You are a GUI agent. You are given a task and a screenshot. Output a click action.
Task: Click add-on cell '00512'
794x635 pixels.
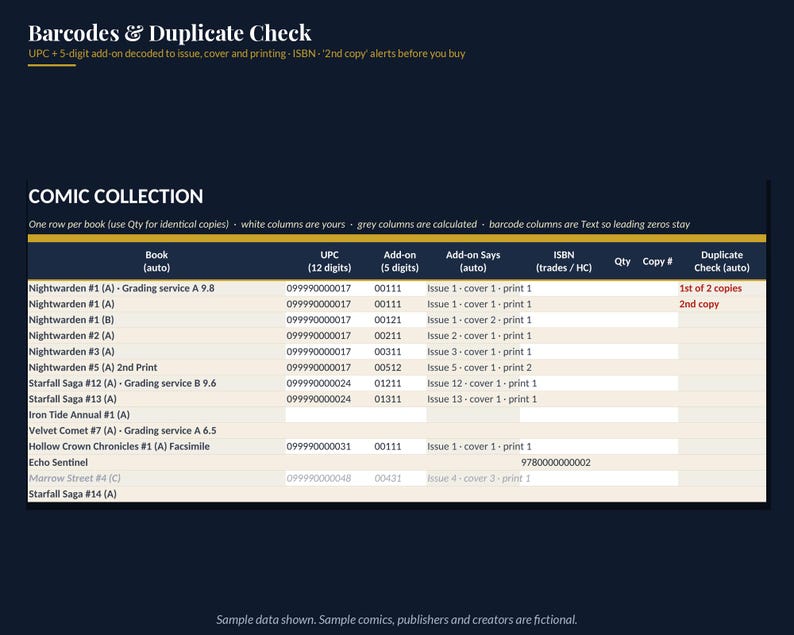point(400,367)
